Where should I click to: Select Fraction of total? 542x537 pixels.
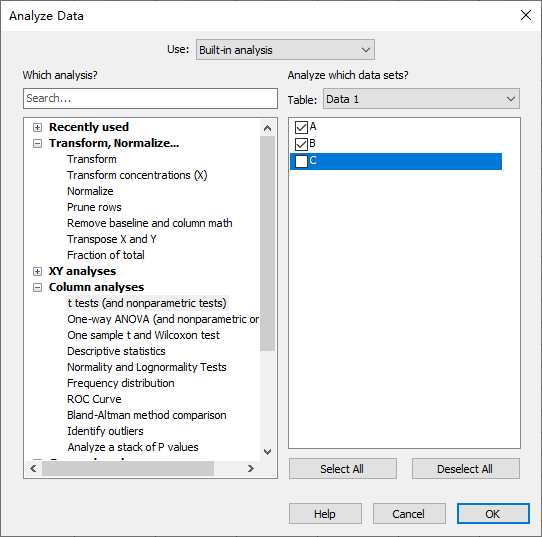(x=106, y=255)
